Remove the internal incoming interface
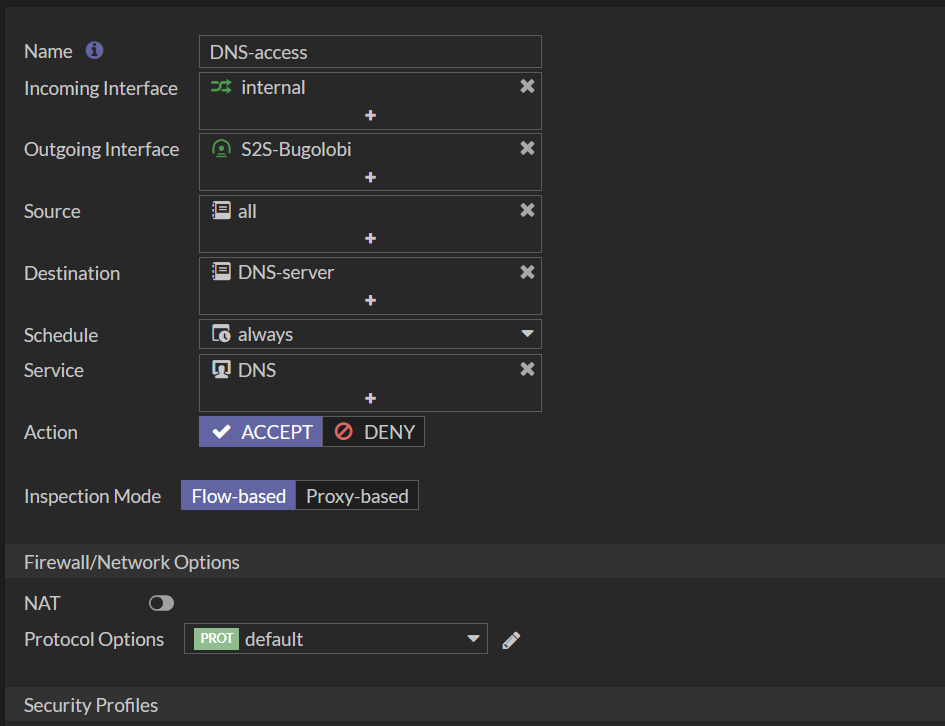The width and height of the screenshot is (945, 726). [x=527, y=87]
